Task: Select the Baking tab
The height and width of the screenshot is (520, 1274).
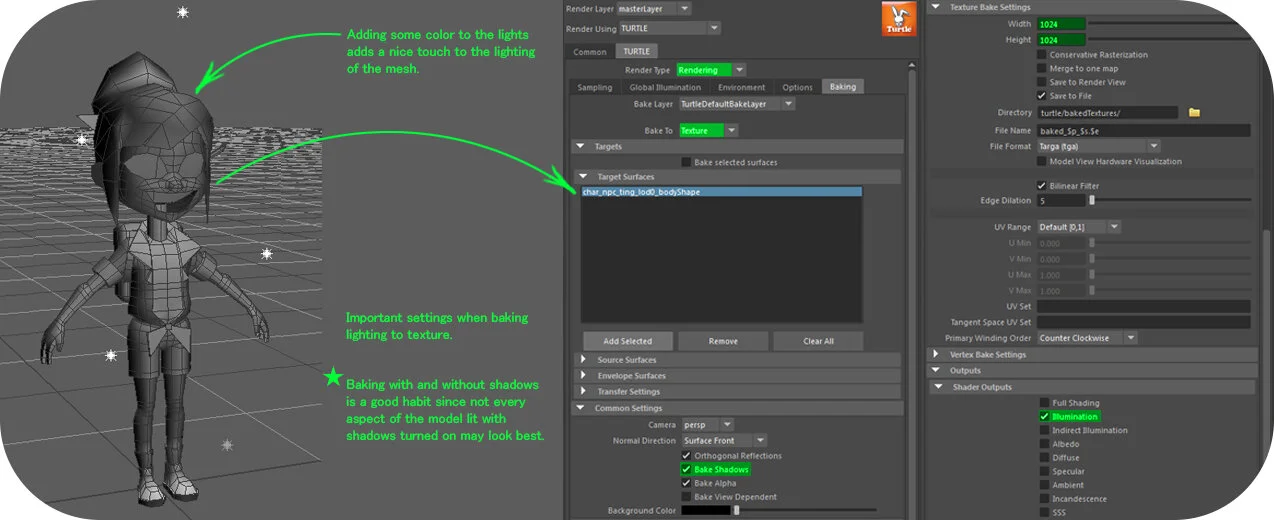Action: pyautogui.click(x=843, y=87)
